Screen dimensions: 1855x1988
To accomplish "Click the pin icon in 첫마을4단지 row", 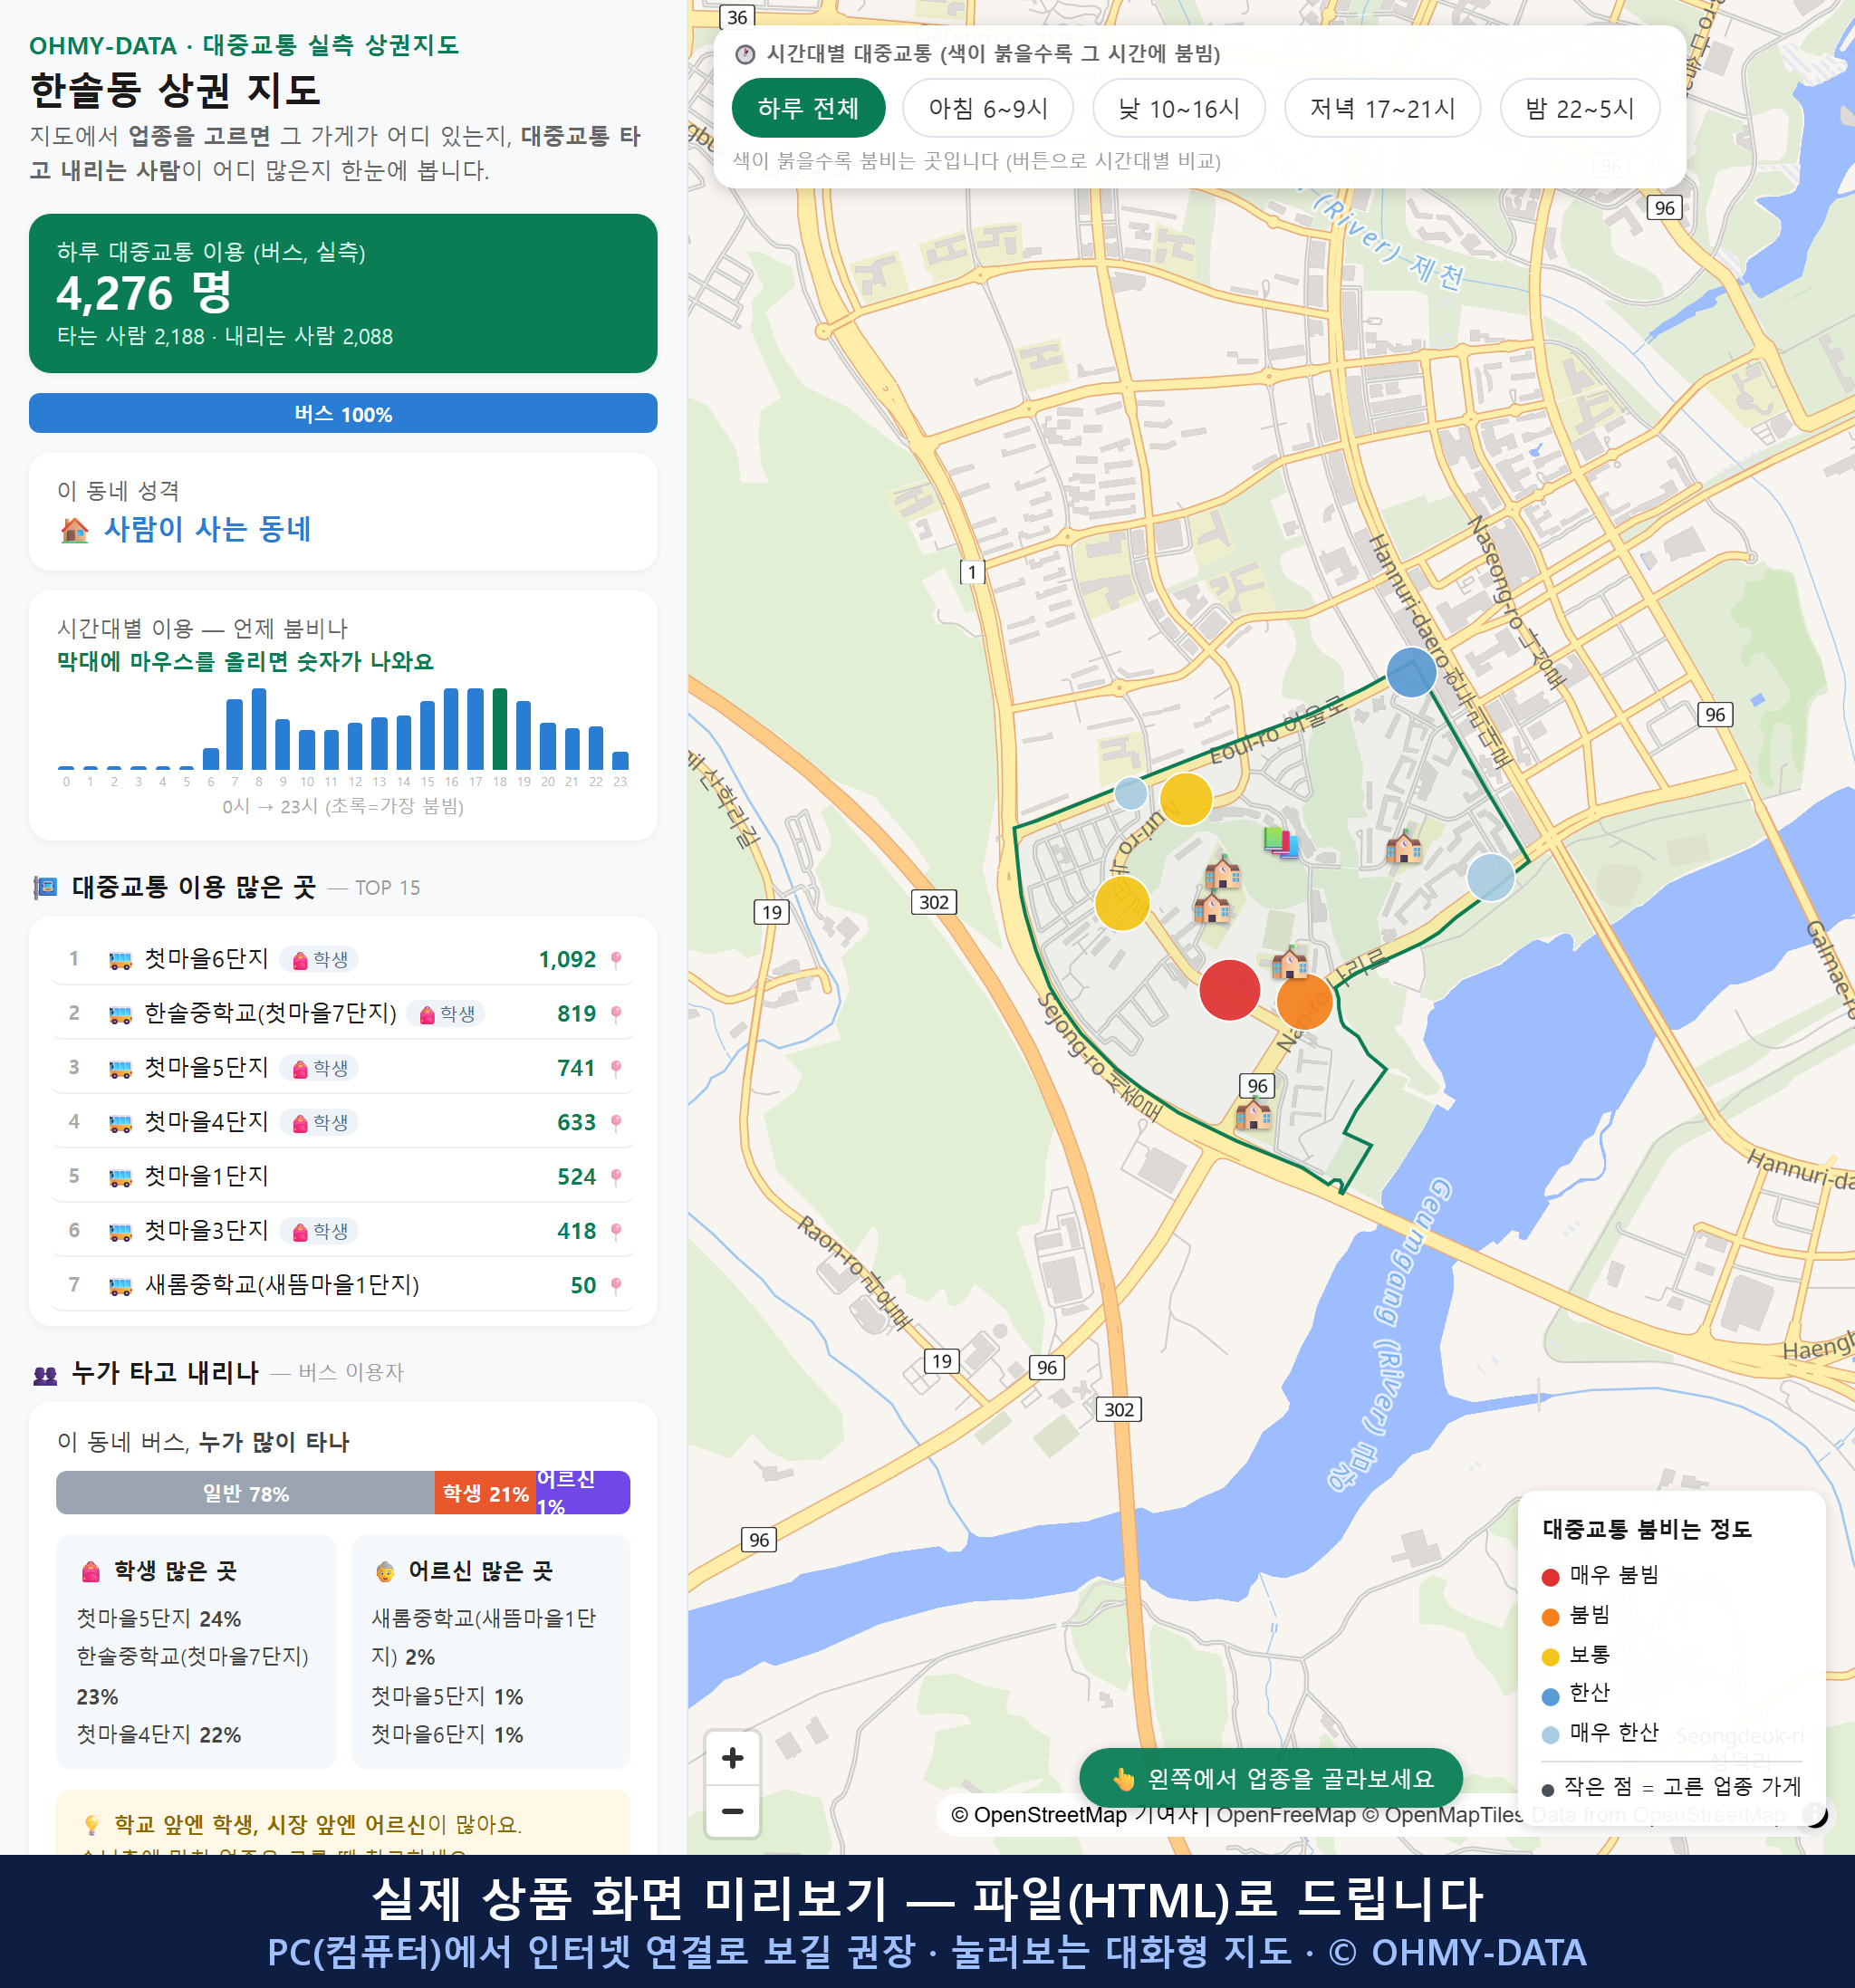I will pos(616,1123).
